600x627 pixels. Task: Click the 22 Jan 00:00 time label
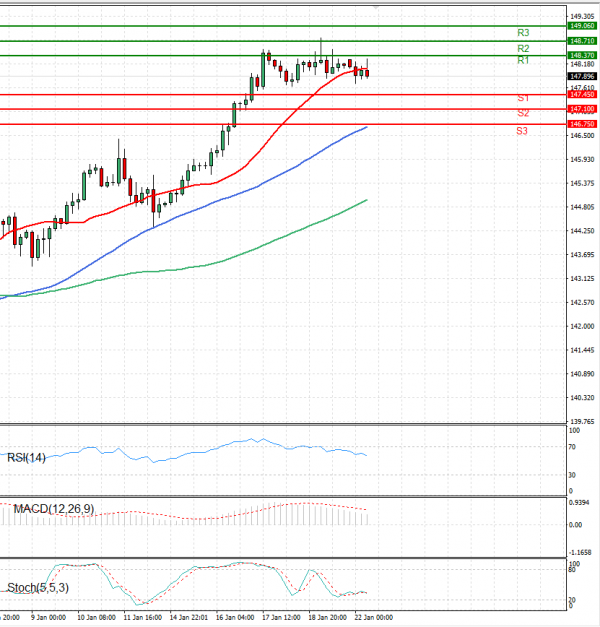(374, 618)
